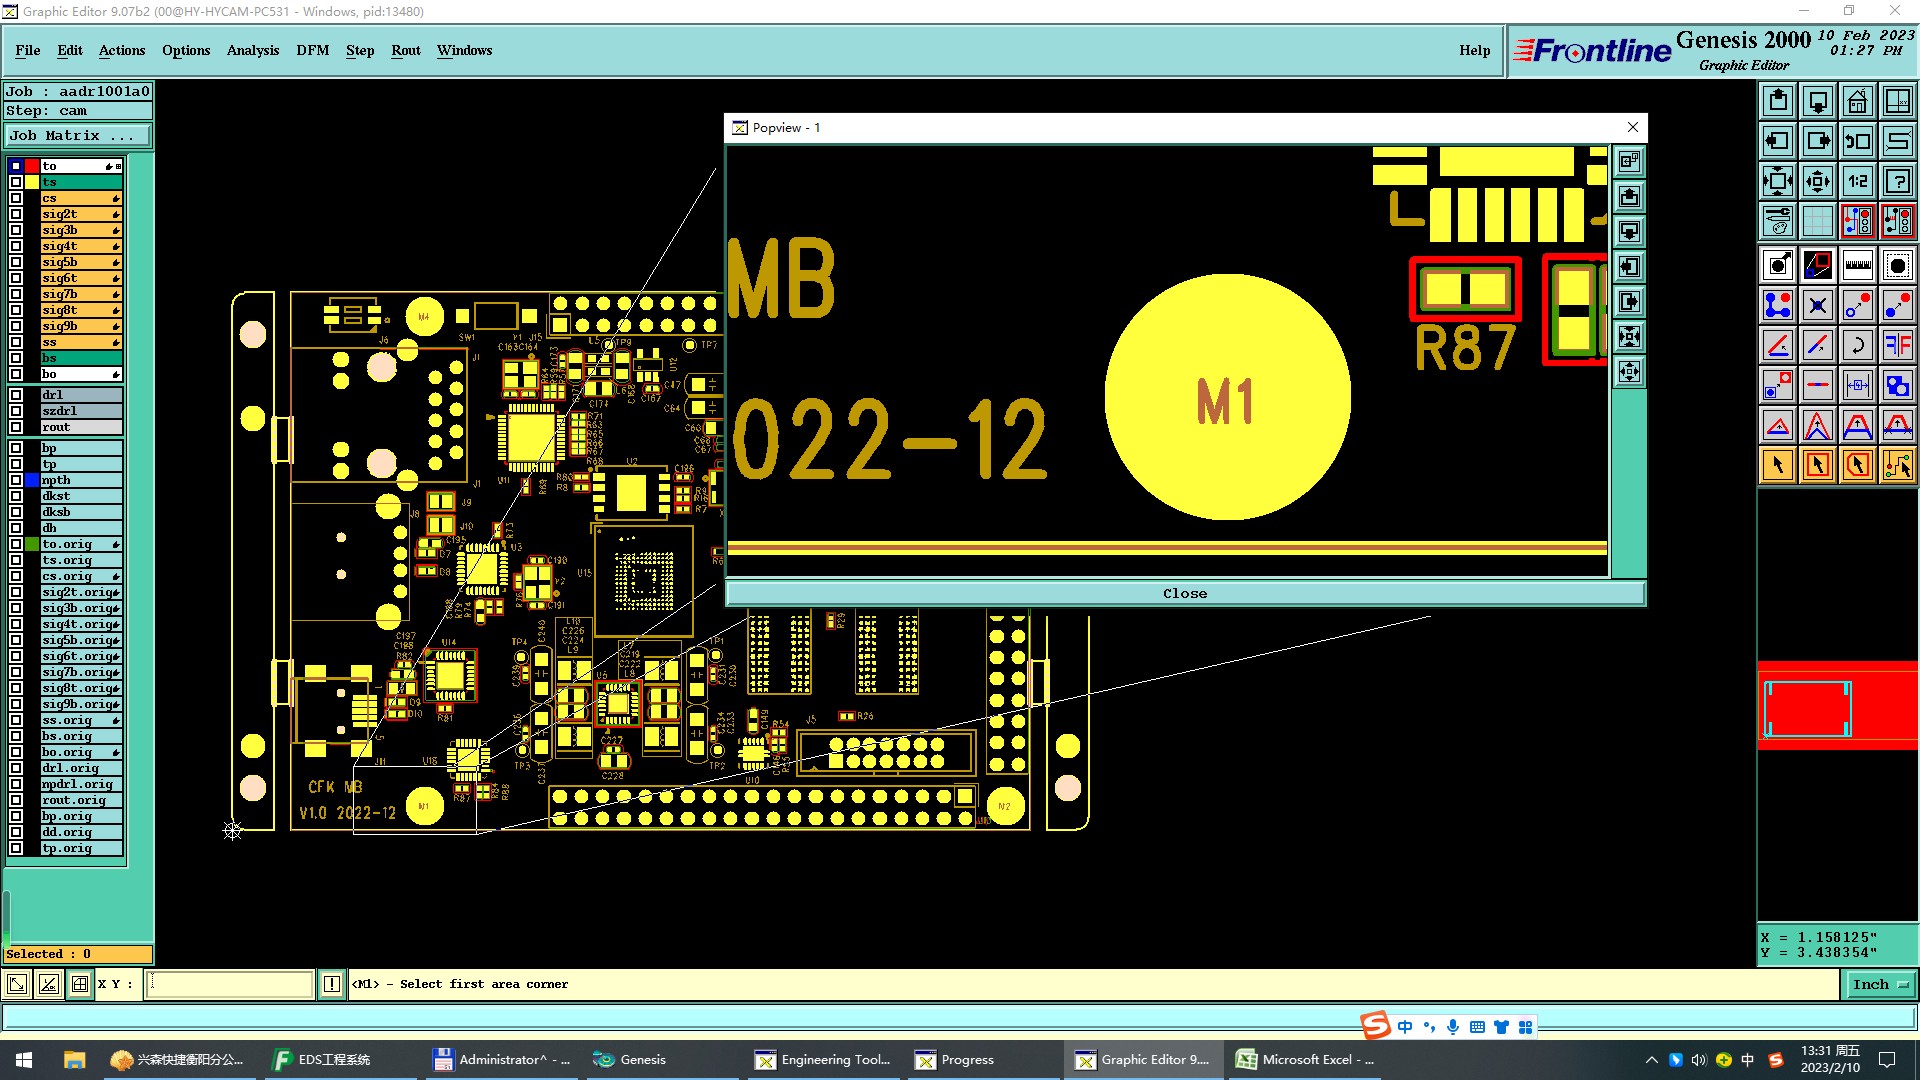This screenshot has width=1920, height=1080.
Task: Click the bottom four-way arrows icon in Popview toolbar
Action: click(1629, 372)
